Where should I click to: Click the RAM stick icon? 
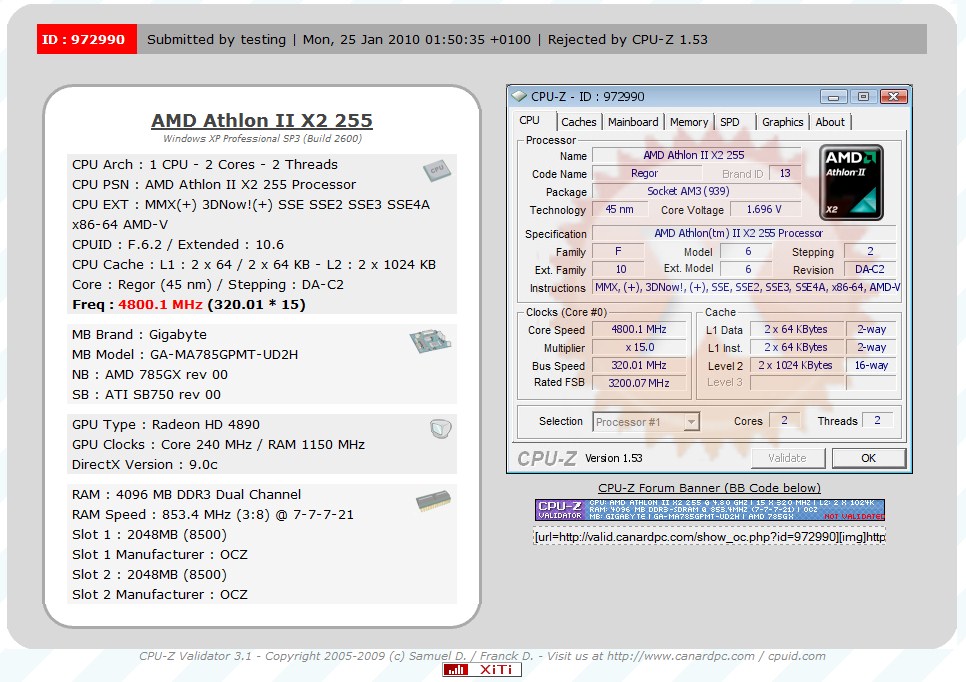coord(433,500)
